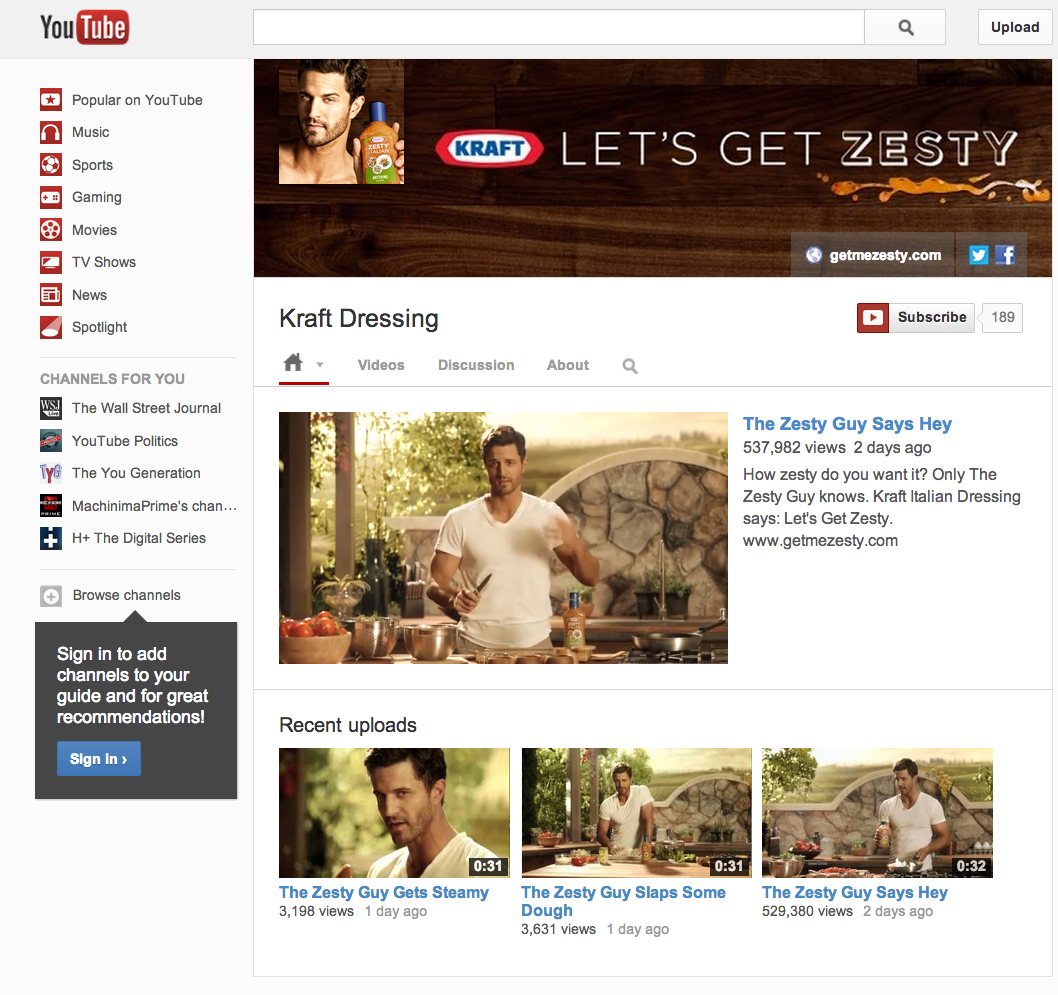Viewport: 1058px width, 995px height.
Task: Click the Gaming controller icon
Action: point(51,197)
